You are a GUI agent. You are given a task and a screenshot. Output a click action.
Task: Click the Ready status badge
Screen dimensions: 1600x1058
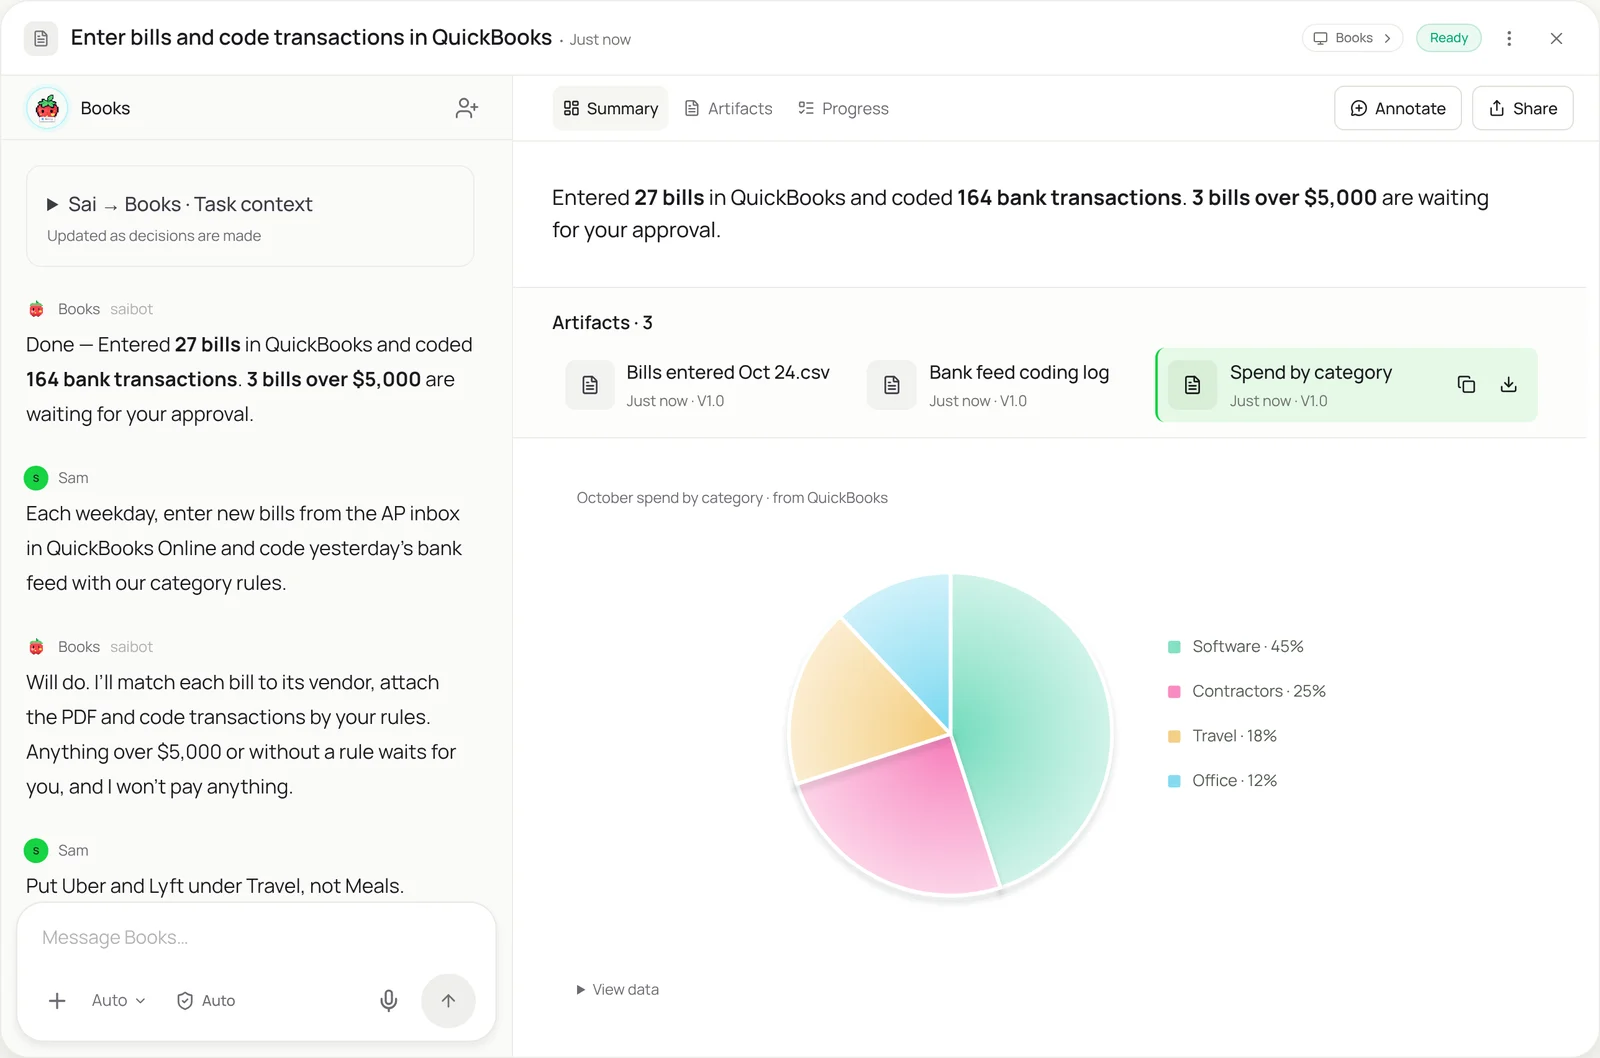point(1449,38)
